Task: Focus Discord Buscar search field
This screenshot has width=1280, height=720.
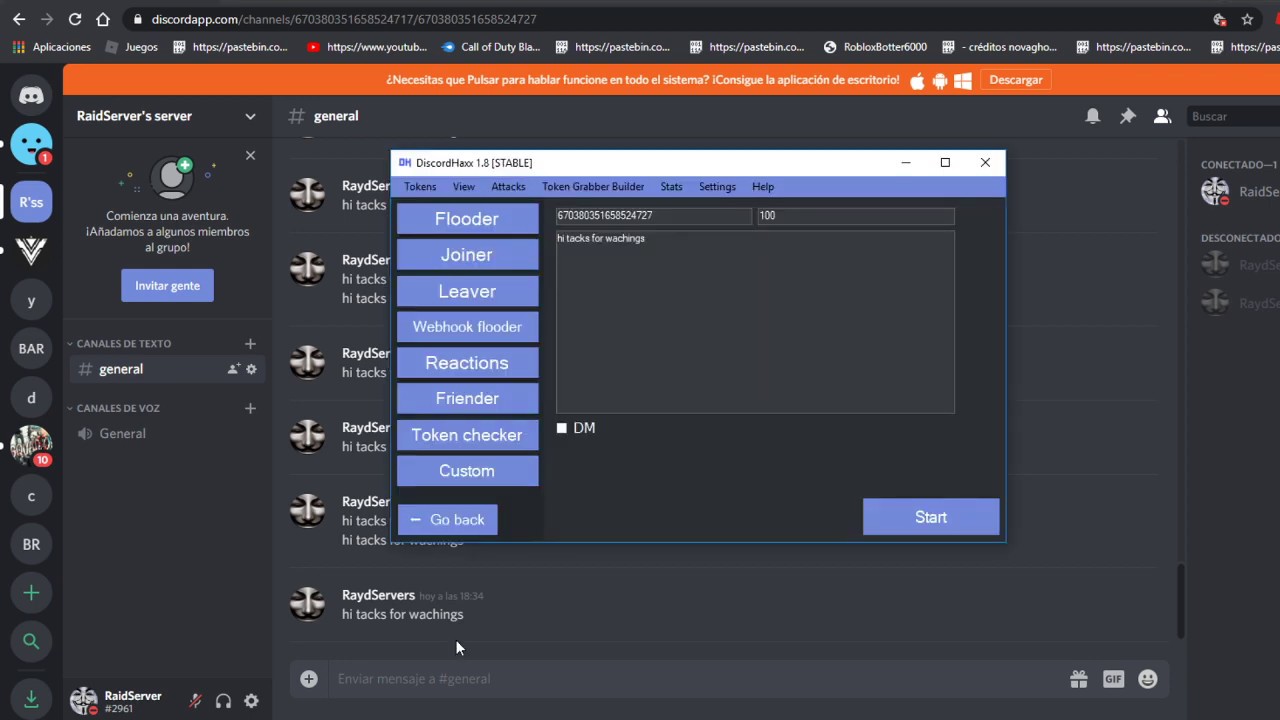Action: [1233, 116]
